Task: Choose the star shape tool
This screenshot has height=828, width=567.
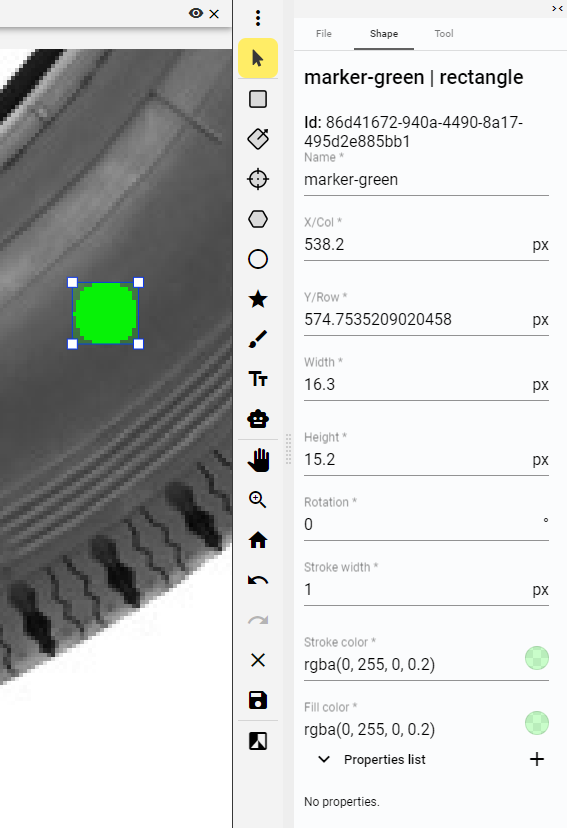Action: 258,299
